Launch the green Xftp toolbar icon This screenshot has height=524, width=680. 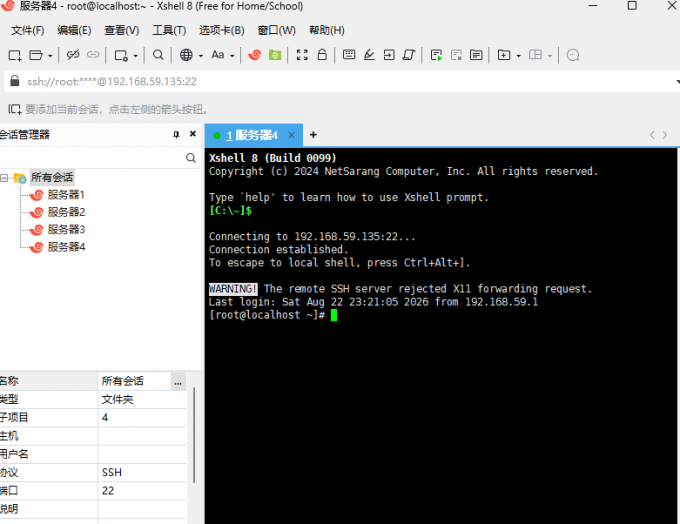click(275, 55)
